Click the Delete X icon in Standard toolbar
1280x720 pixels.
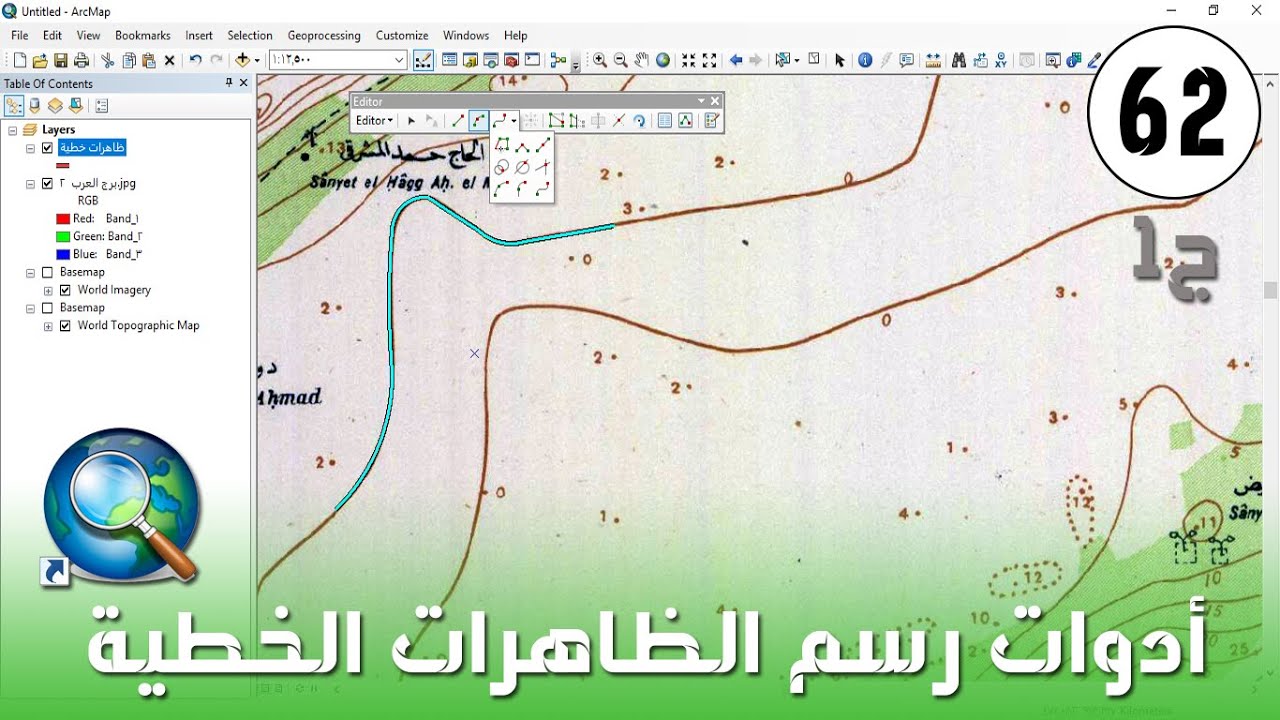(170, 60)
